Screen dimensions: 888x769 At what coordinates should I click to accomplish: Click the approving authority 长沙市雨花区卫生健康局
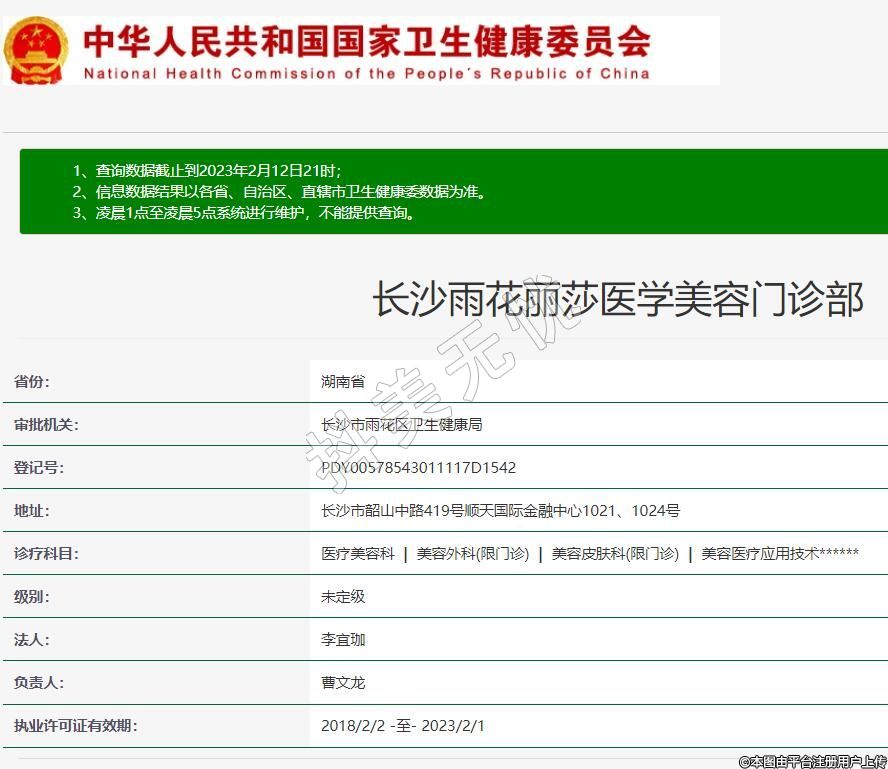click(x=402, y=424)
